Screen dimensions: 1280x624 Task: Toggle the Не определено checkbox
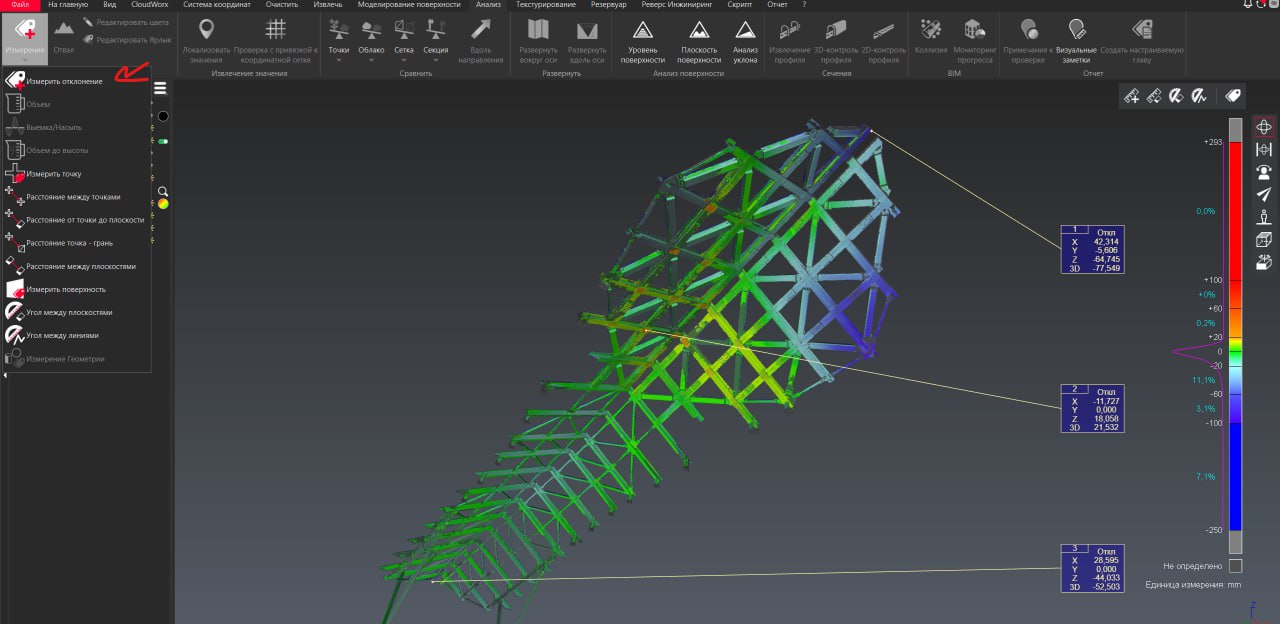(1235, 566)
